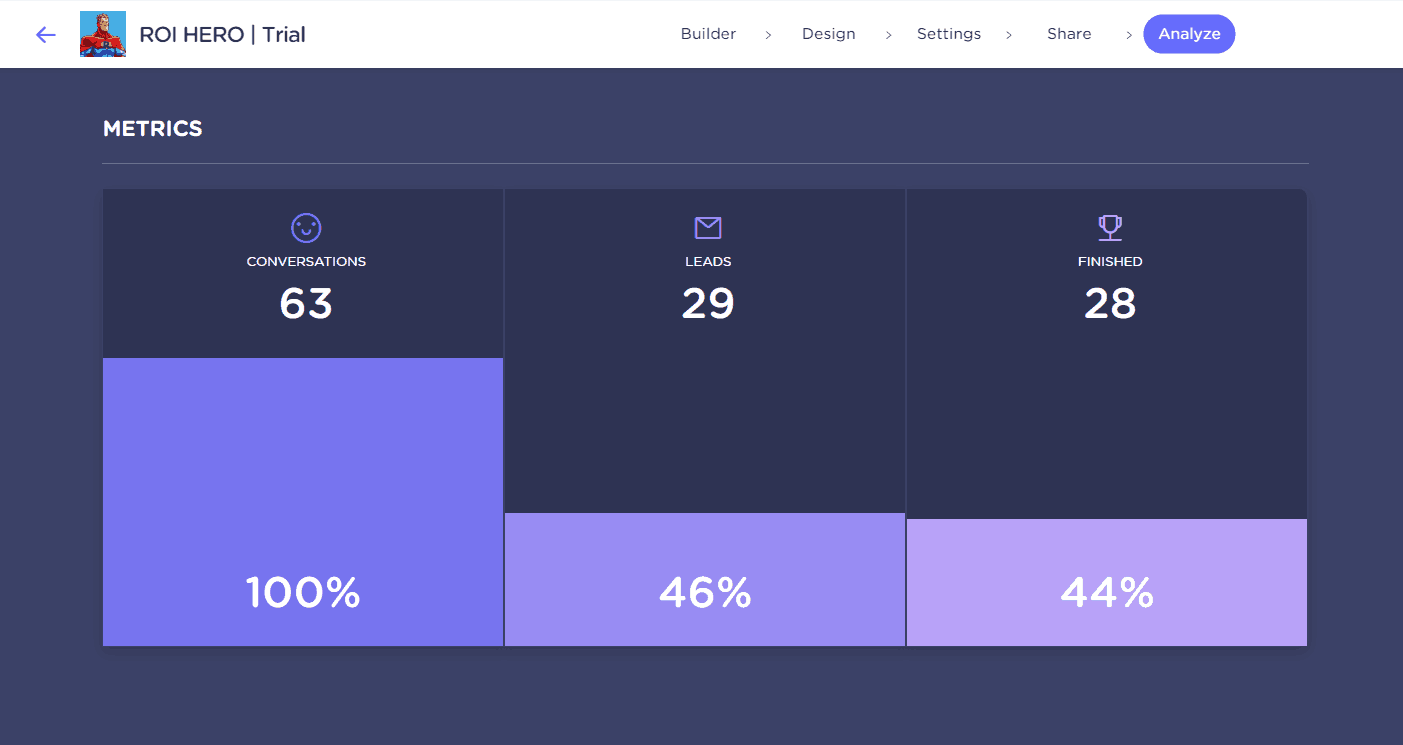Image resolution: width=1403 pixels, height=745 pixels.
Task: Go to the Builder step
Action: coord(708,34)
